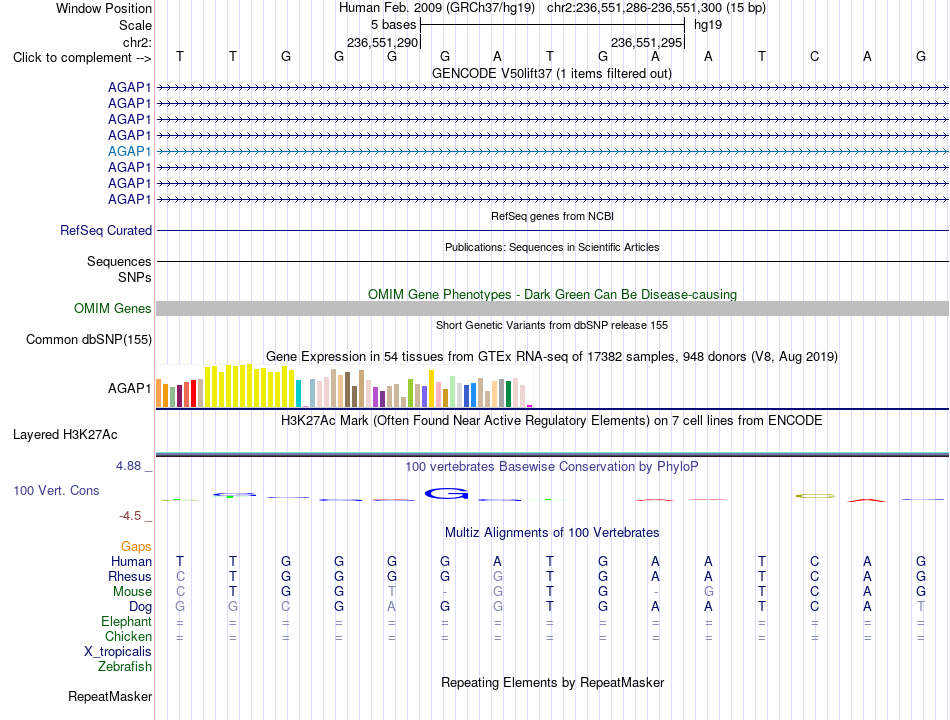
Task: Click the faded T mismatch in the Mouse row
Action: (392, 591)
